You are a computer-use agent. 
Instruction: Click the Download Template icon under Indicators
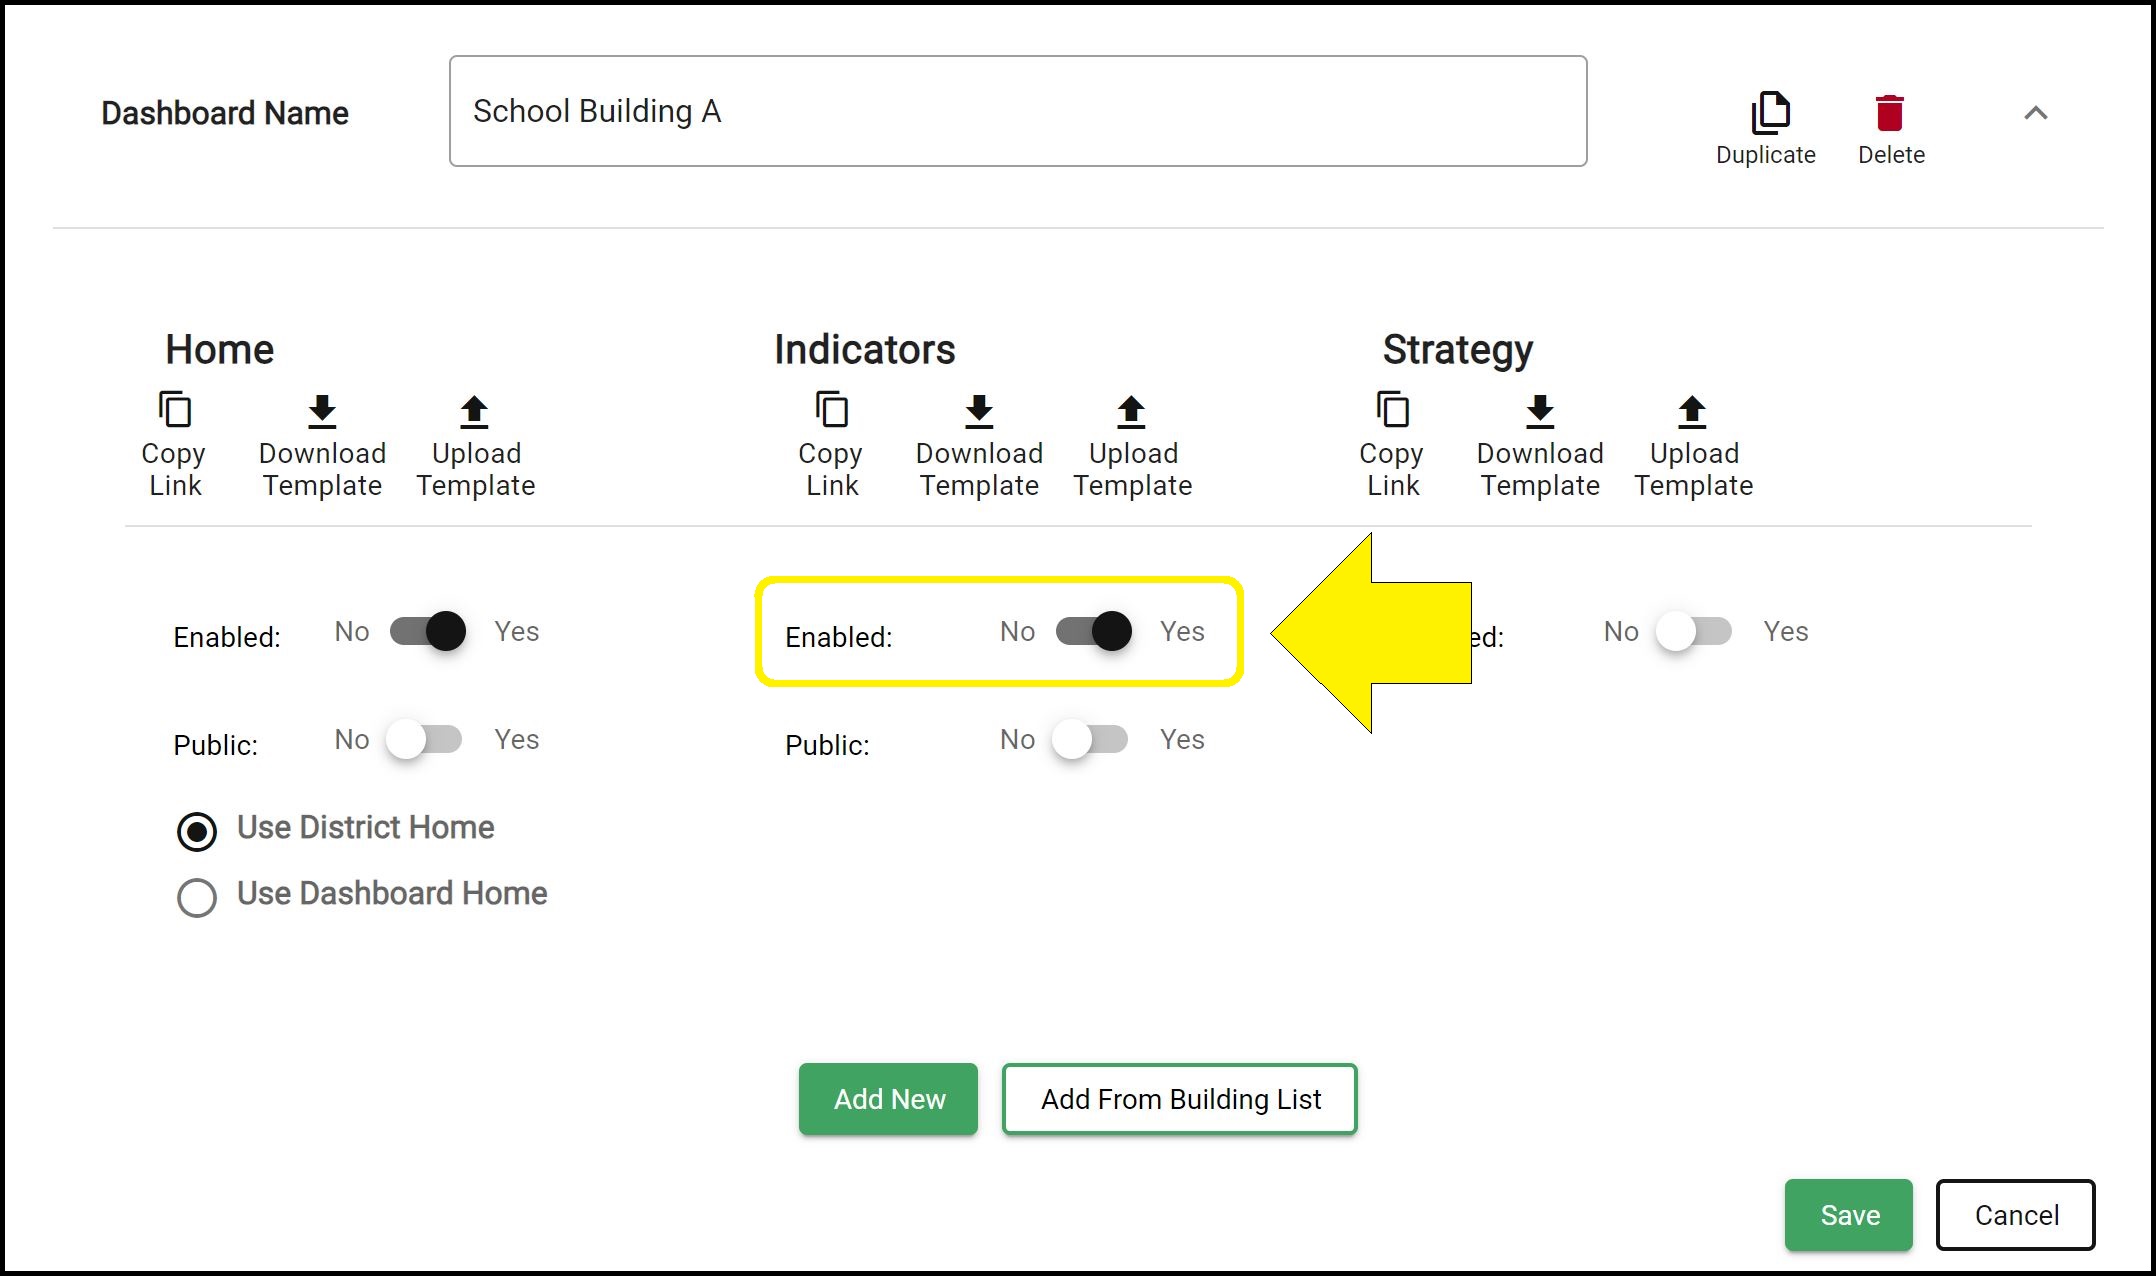[979, 409]
